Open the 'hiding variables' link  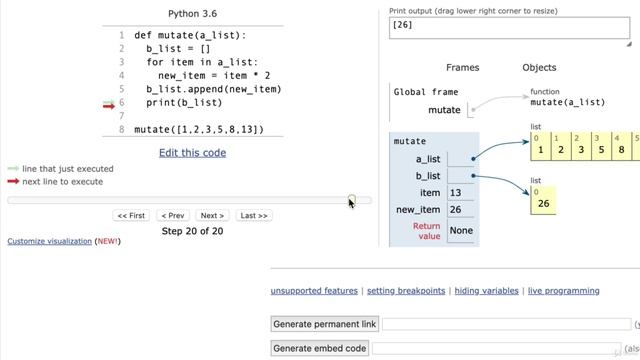[x=487, y=291]
